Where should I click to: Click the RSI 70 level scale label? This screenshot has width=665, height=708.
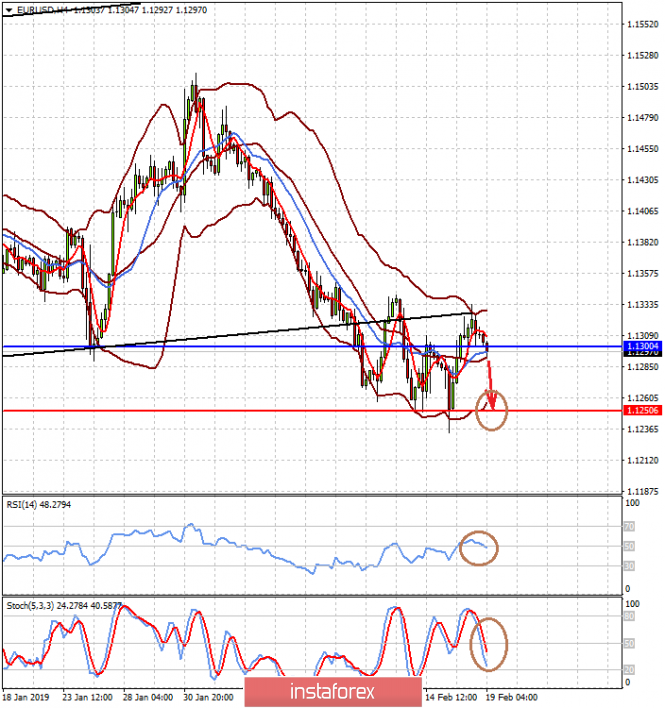click(x=631, y=525)
